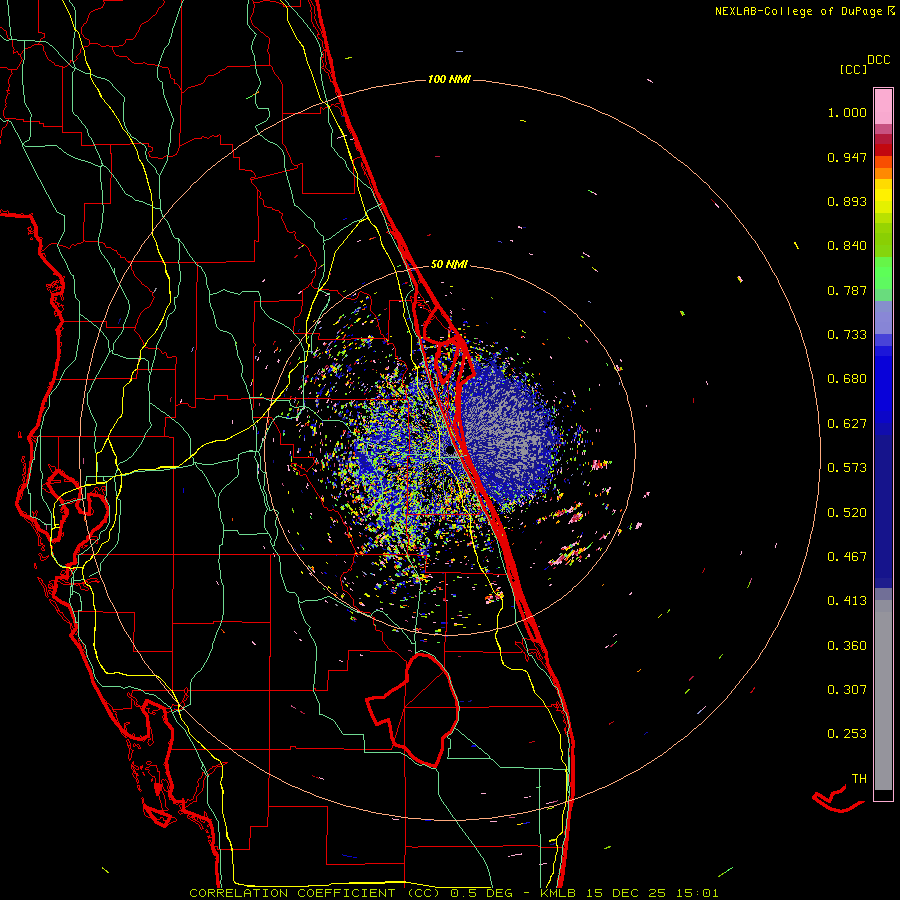Click the DCC label above color scale
The image size is (900, 900).
pos(878,60)
